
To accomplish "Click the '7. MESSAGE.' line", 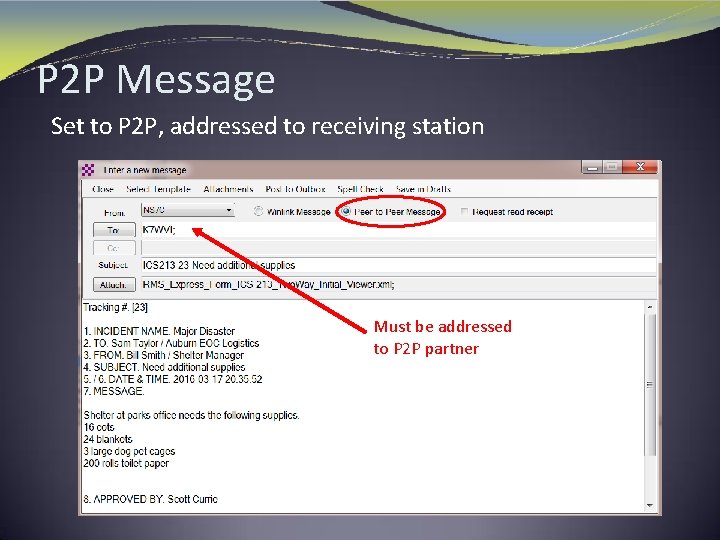I will 114,391.
